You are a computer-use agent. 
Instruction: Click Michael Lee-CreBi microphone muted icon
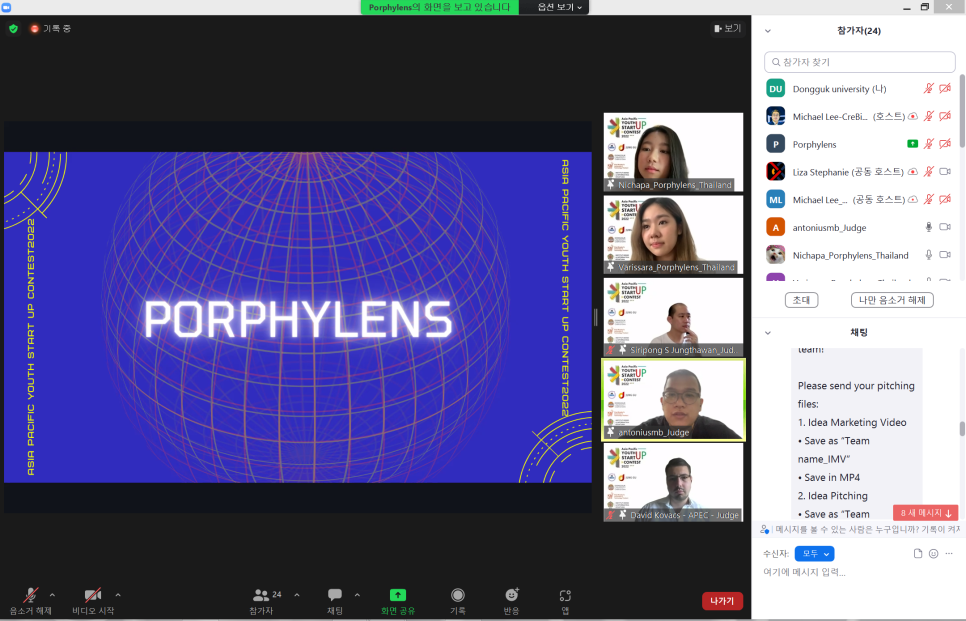[x=928, y=116]
